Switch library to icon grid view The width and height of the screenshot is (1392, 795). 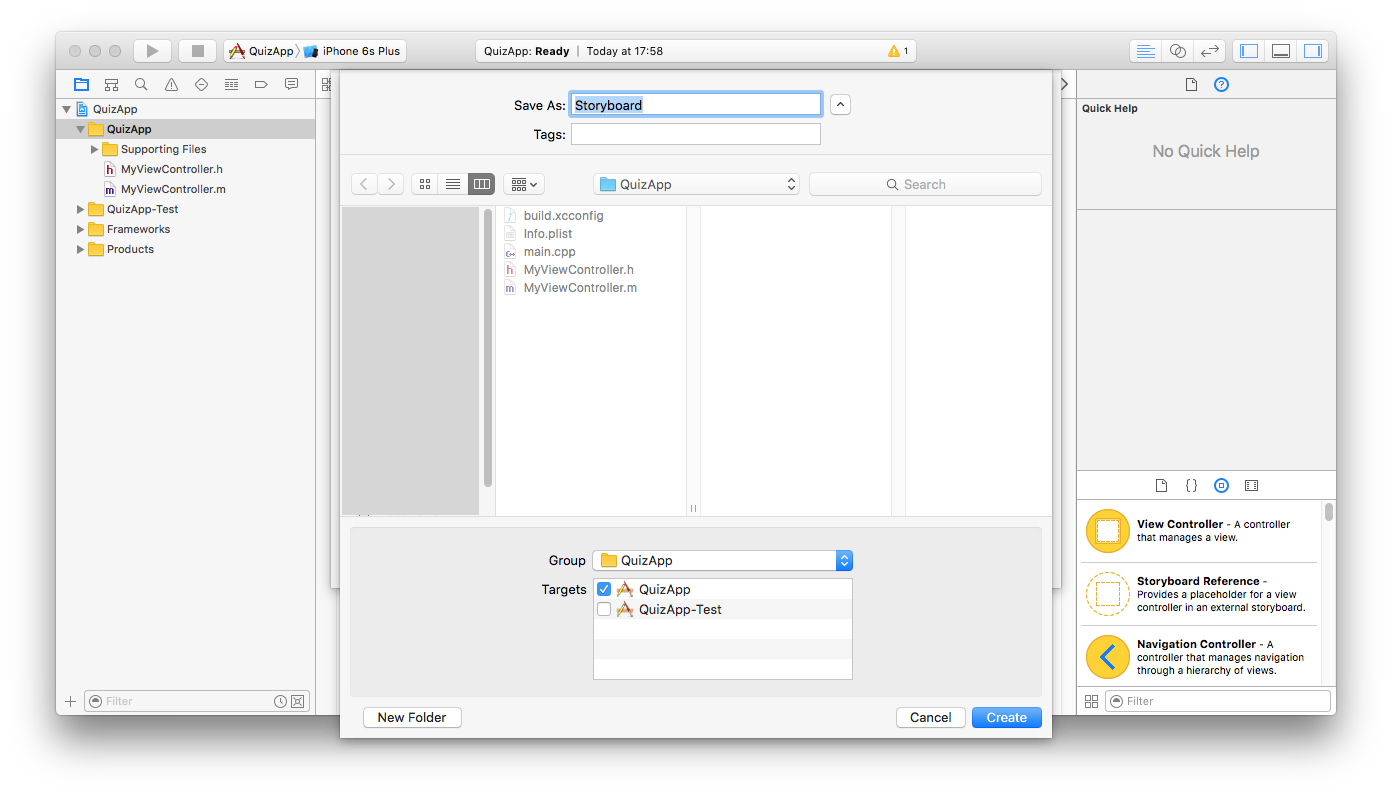coord(1091,701)
